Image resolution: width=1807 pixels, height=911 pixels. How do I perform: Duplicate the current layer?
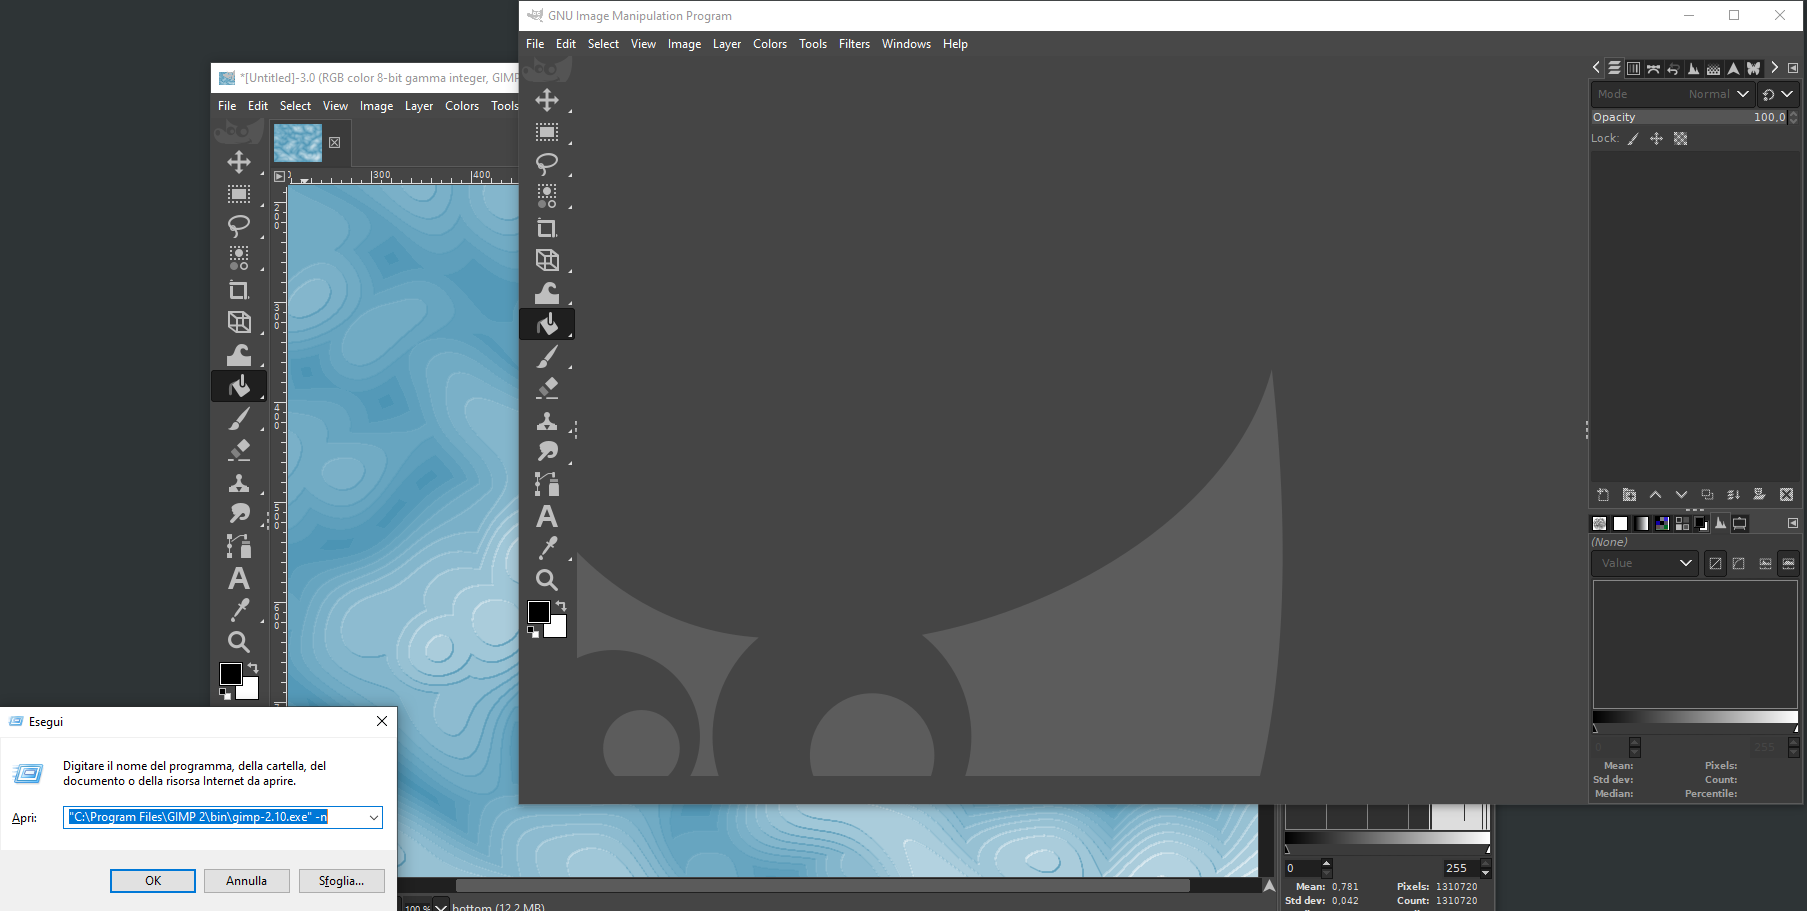coord(1707,495)
